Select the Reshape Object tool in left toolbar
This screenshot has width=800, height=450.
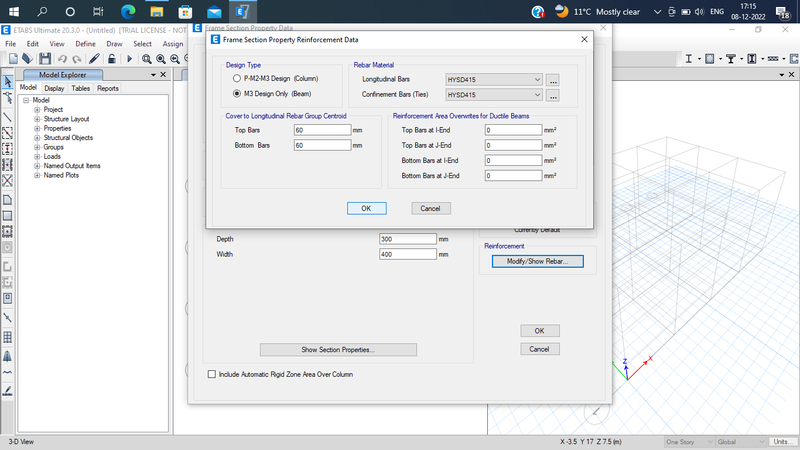point(8,98)
